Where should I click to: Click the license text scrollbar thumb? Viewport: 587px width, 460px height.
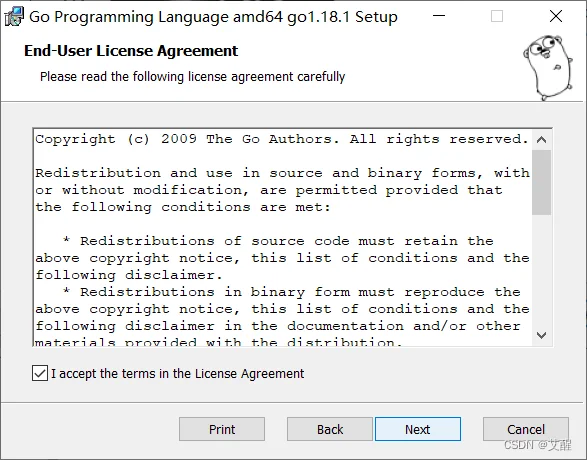pyautogui.click(x=541, y=182)
